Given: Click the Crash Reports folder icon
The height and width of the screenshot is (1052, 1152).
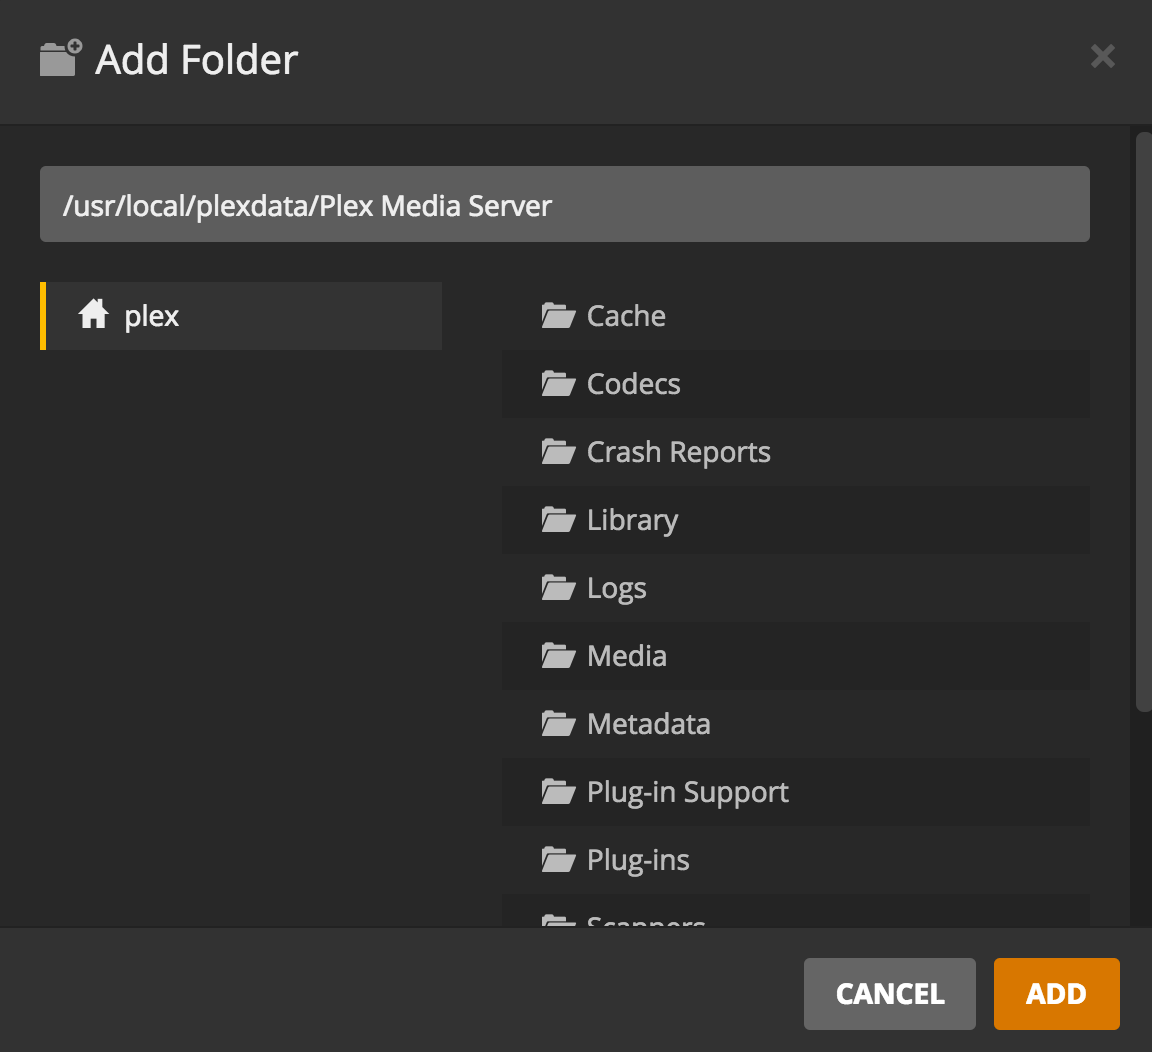Looking at the screenshot, I should click(x=558, y=452).
